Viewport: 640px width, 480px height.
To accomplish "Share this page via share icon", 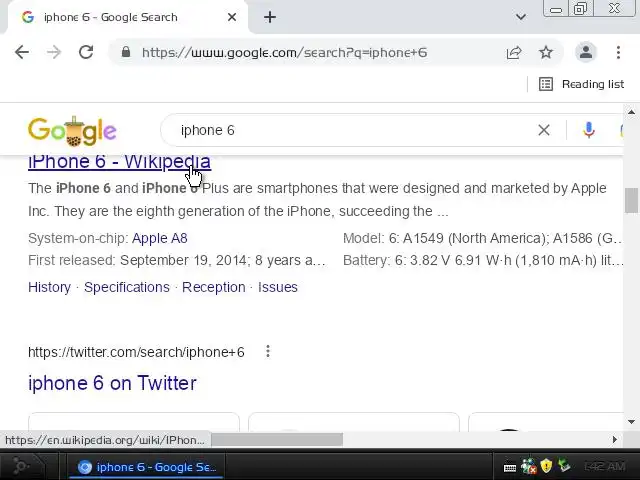I will (x=513, y=52).
